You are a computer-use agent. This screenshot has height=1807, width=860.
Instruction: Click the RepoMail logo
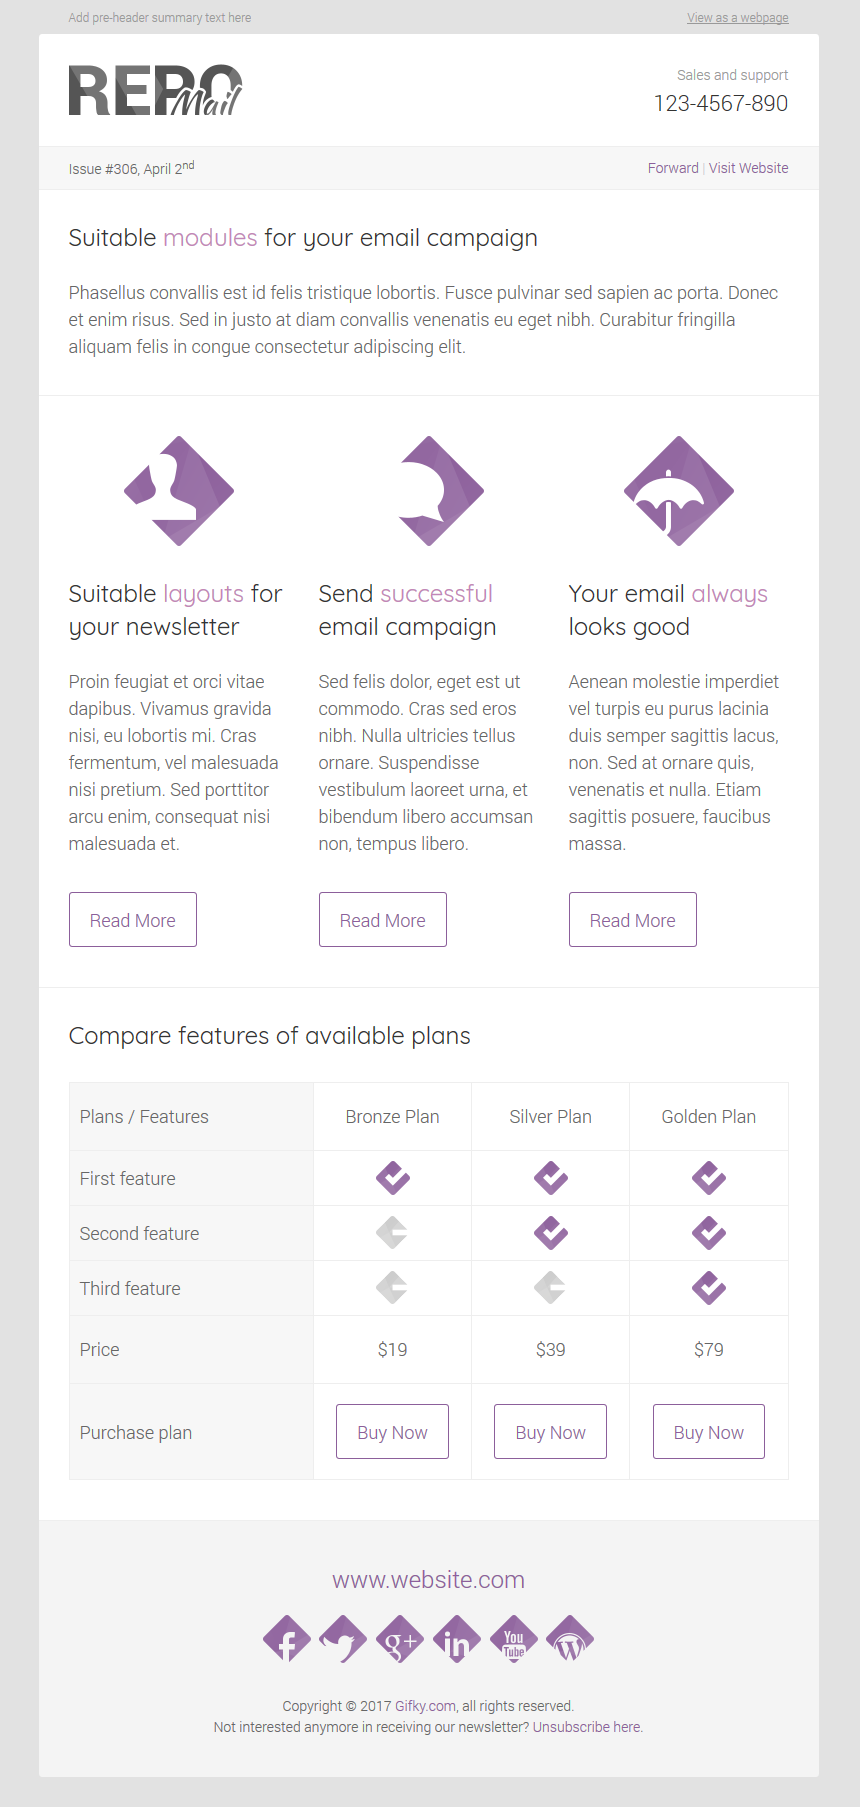(155, 91)
